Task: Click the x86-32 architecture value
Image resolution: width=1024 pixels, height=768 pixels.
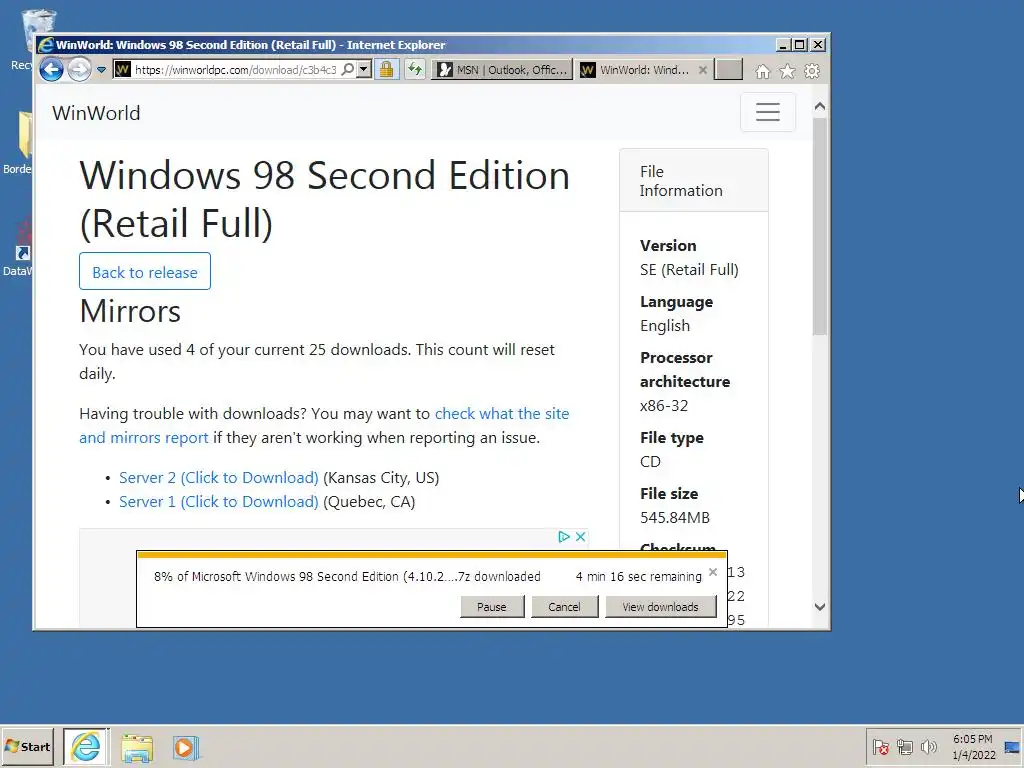Action: click(664, 406)
